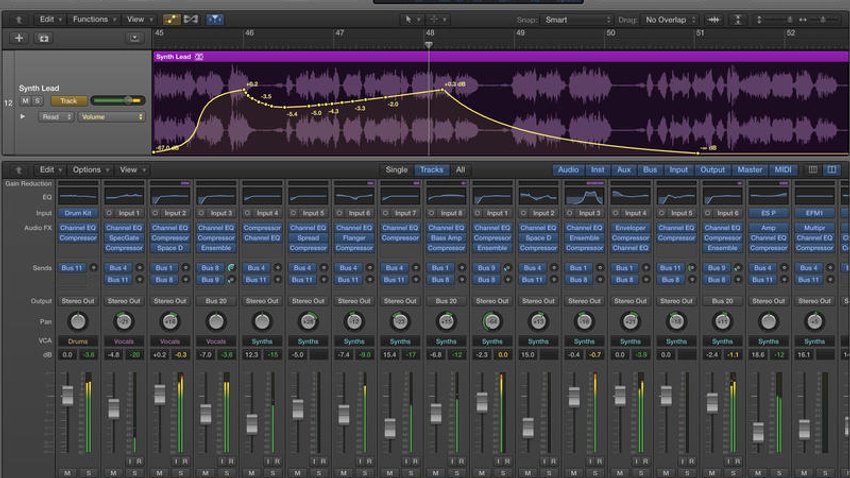Toggle the blue Catch Playhead button
Screen dimensions: 850x478
215,20
